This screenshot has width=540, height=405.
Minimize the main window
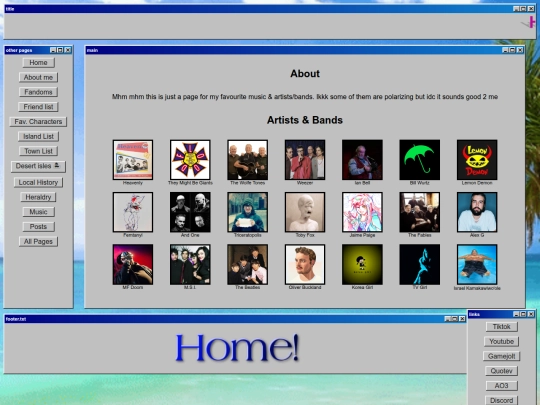(x=505, y=50)
